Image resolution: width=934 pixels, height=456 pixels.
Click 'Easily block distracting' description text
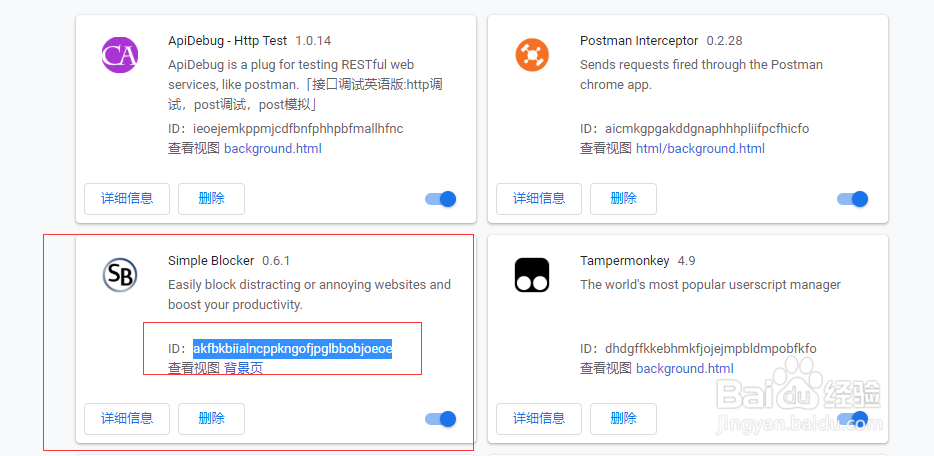tap(310, 295)
